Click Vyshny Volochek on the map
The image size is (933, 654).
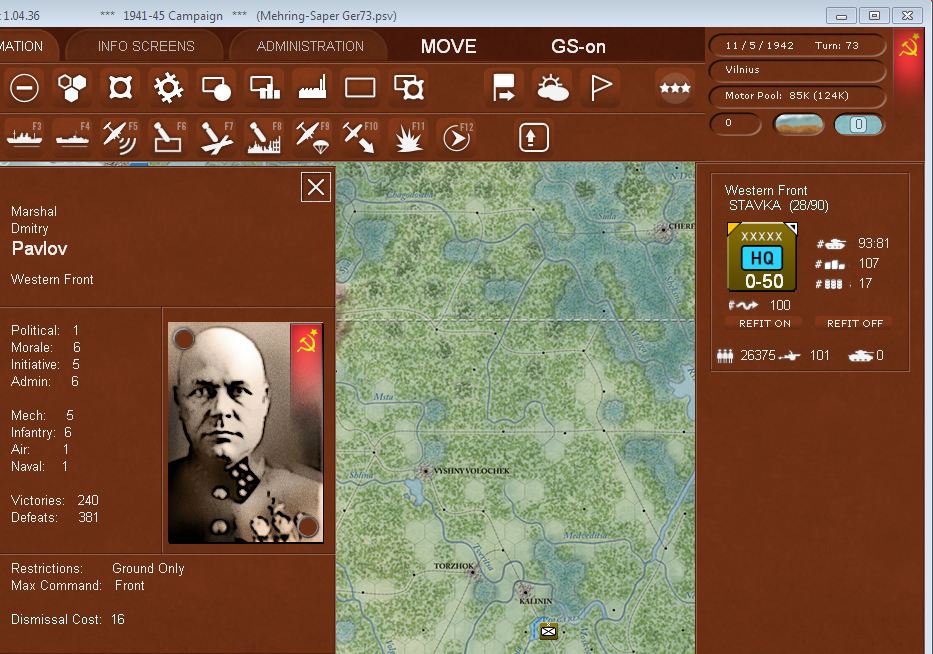pyautogui.click(x=425, y=471)
